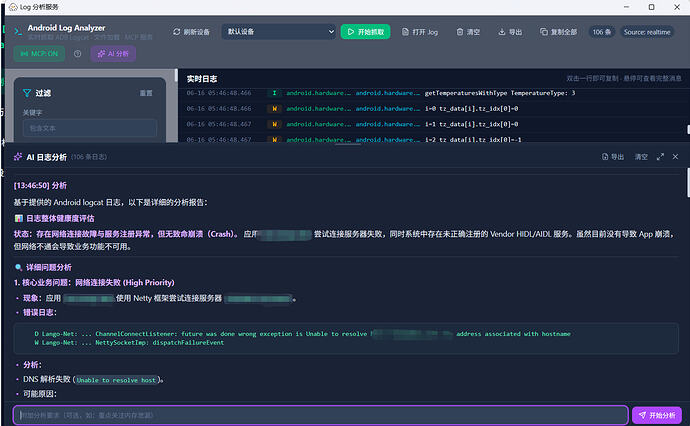The height and width of the screenshot is (426, 690).
Task: Start capture with 开始抓取 button
Action: pos(365,32)
